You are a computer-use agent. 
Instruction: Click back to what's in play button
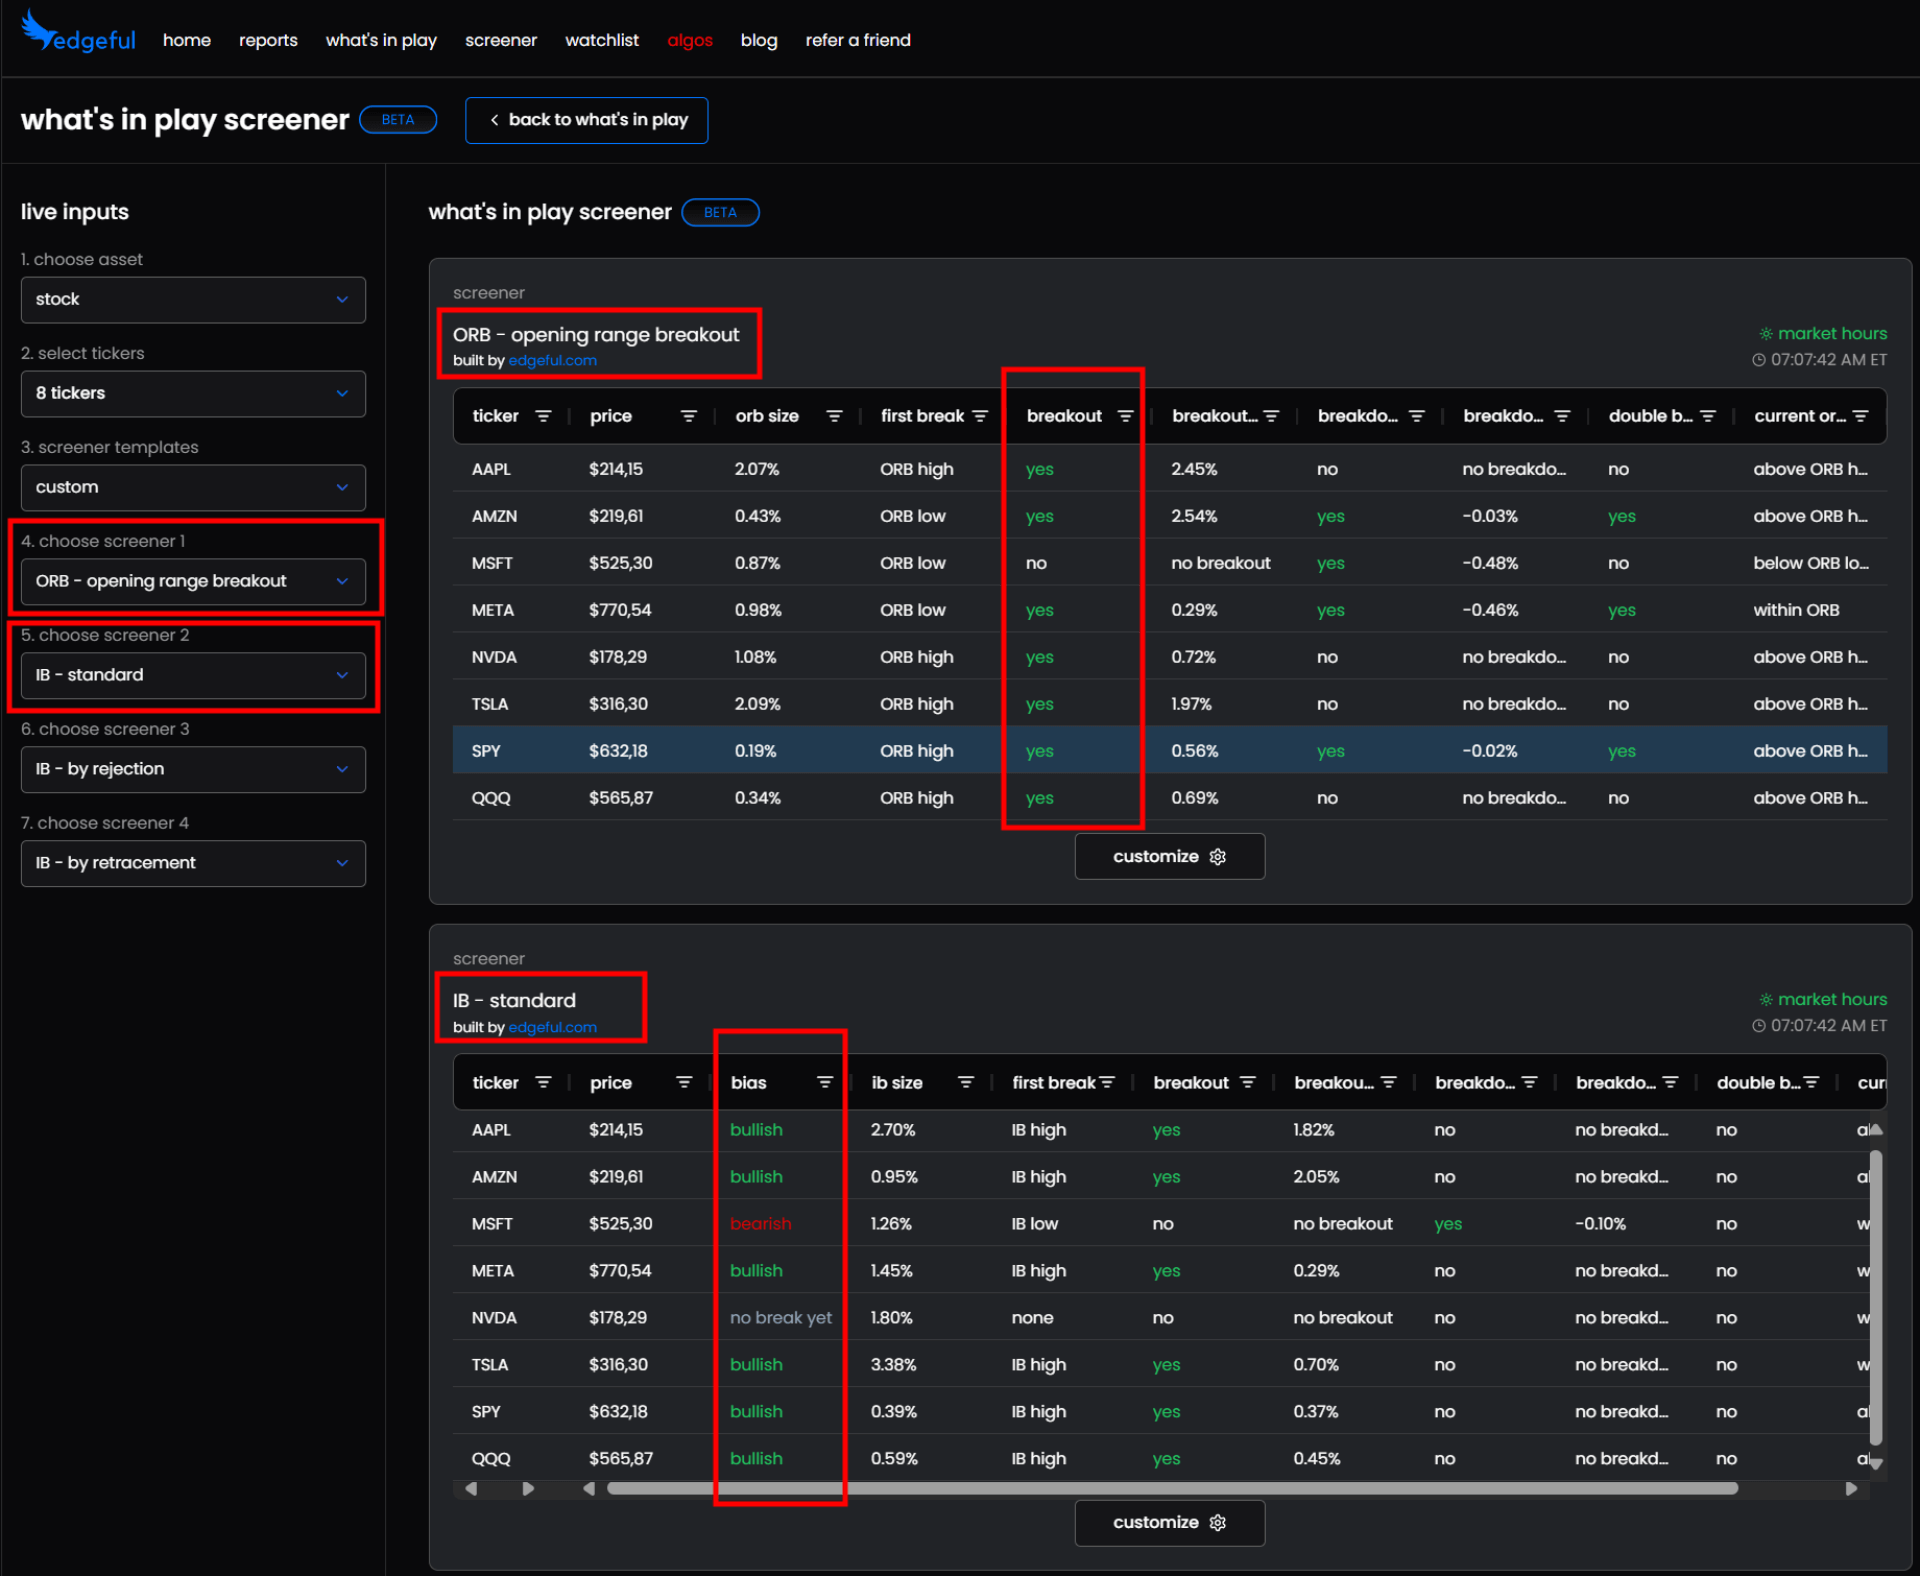click(x=587, y=120)
